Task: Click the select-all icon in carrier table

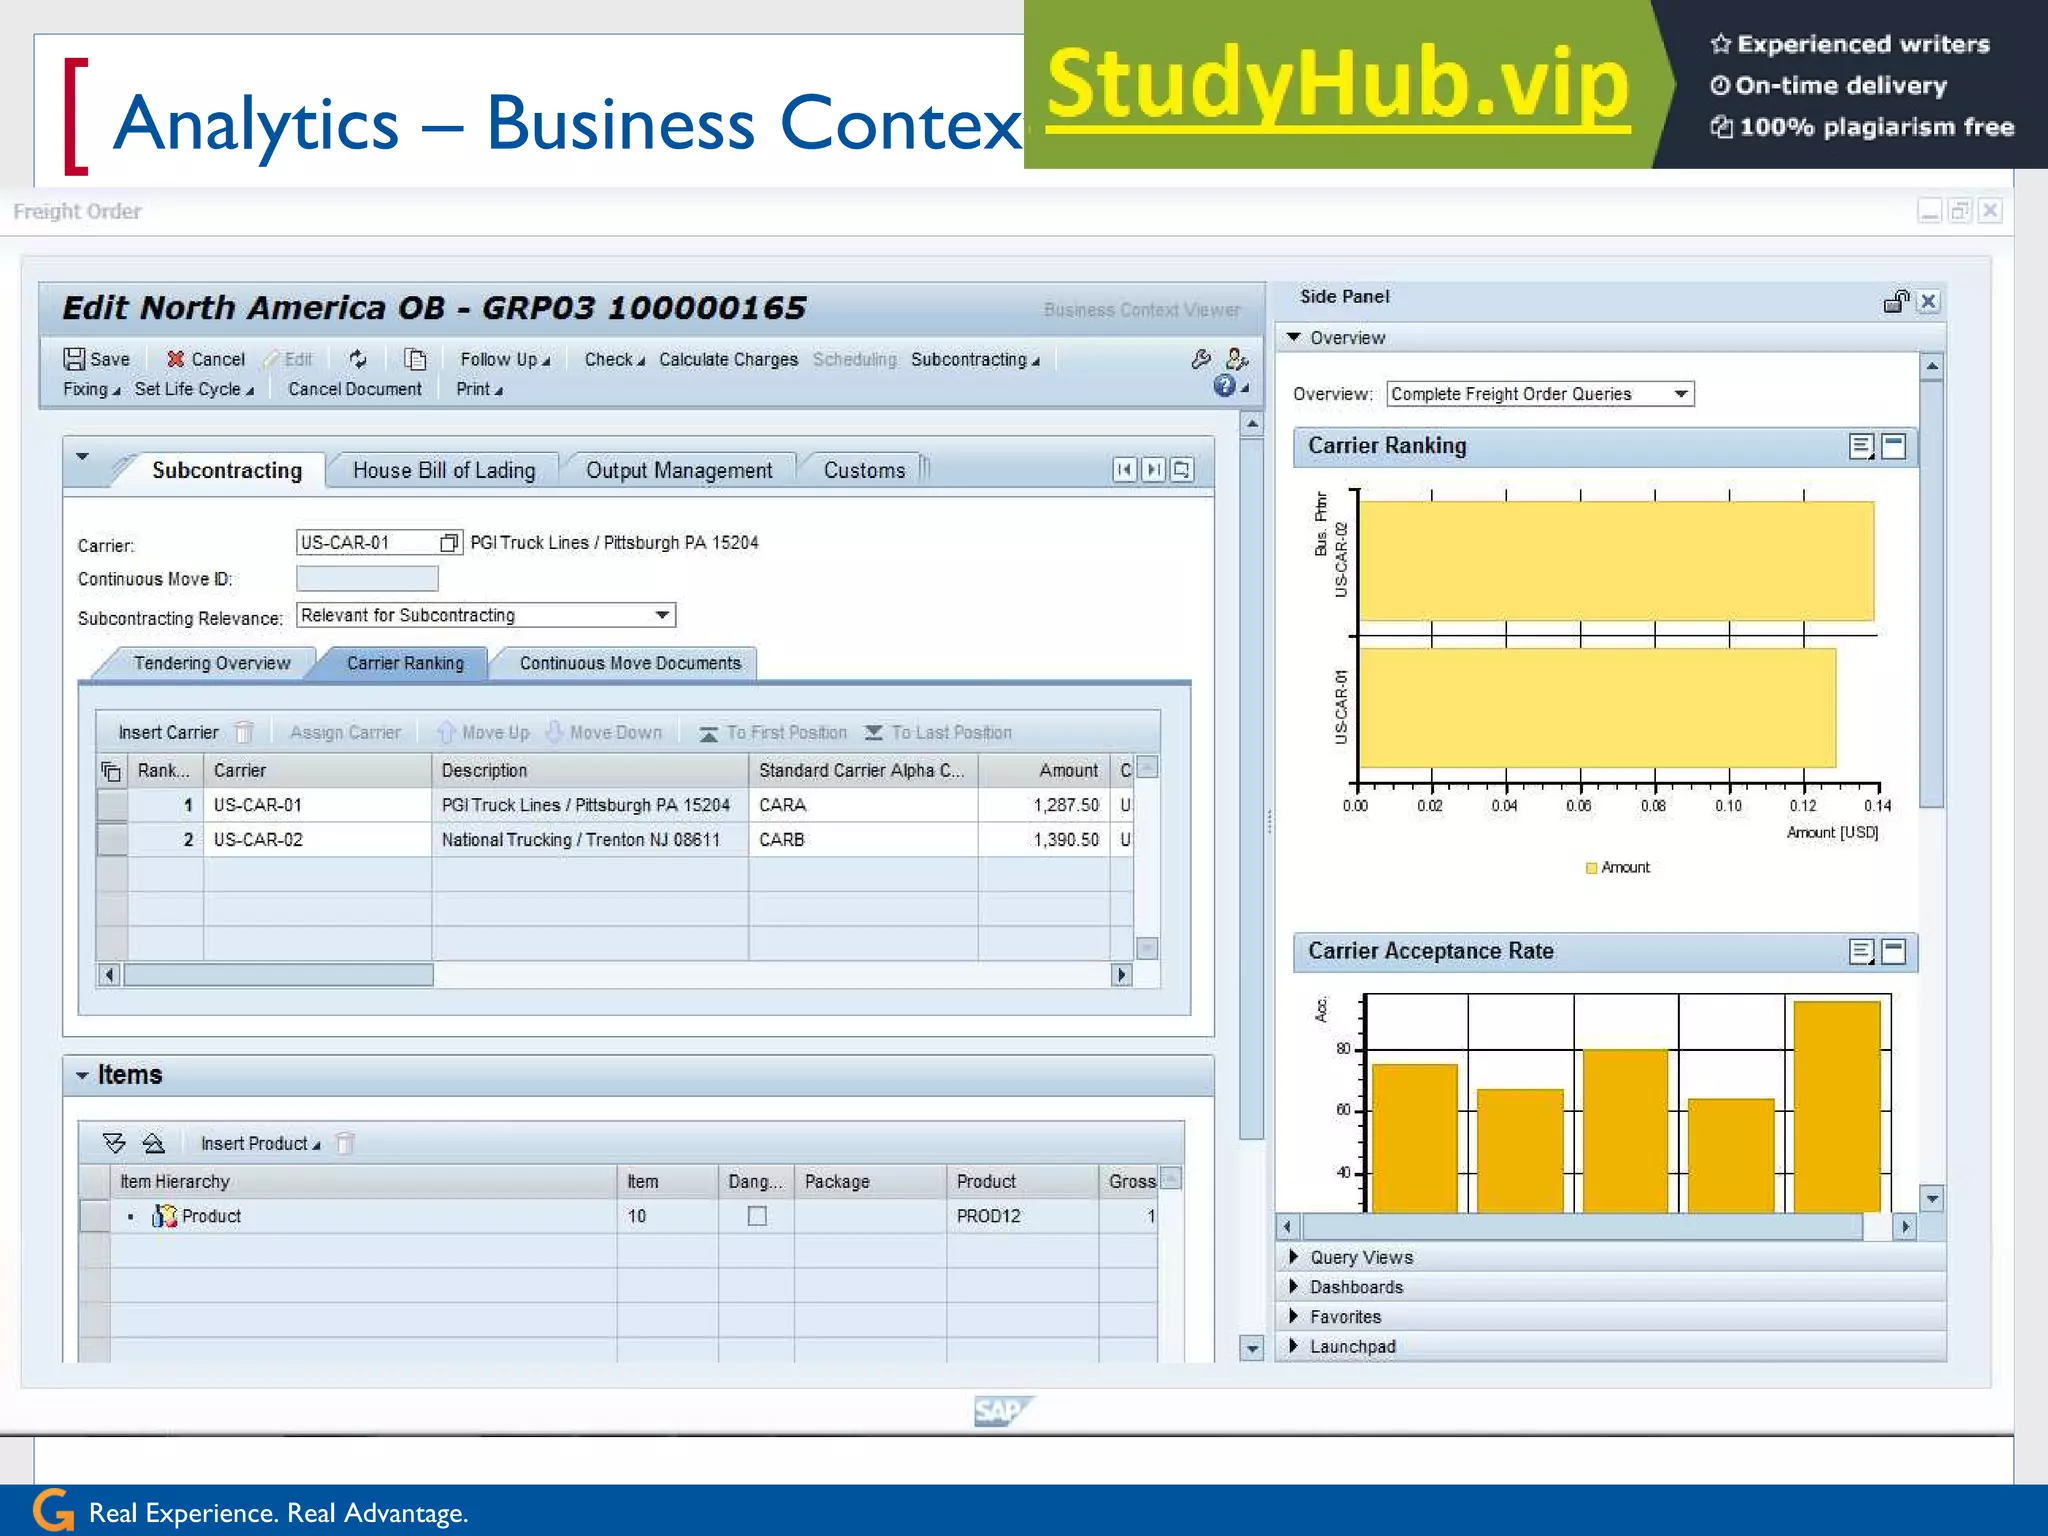Action: click(x=111, y=770)
